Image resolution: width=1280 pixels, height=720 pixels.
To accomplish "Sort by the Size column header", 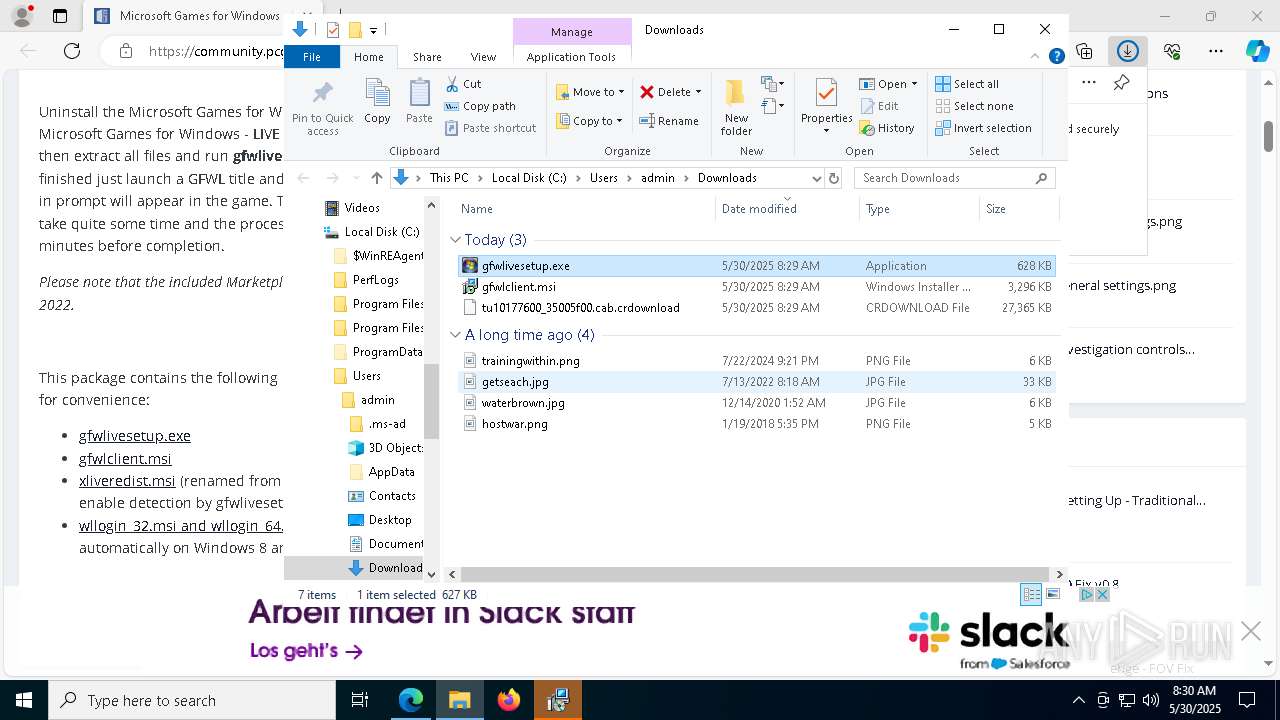I will coord(1017,209).
